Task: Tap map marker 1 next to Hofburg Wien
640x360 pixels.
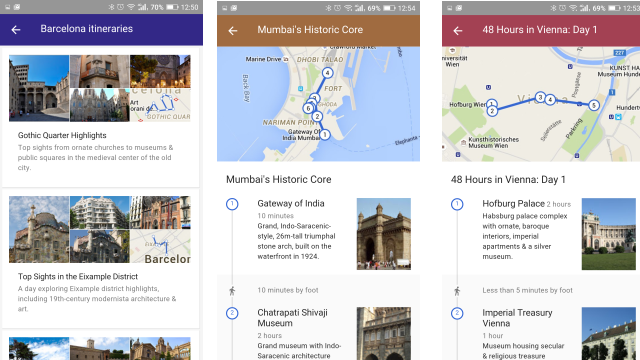Action: (492, 104)
